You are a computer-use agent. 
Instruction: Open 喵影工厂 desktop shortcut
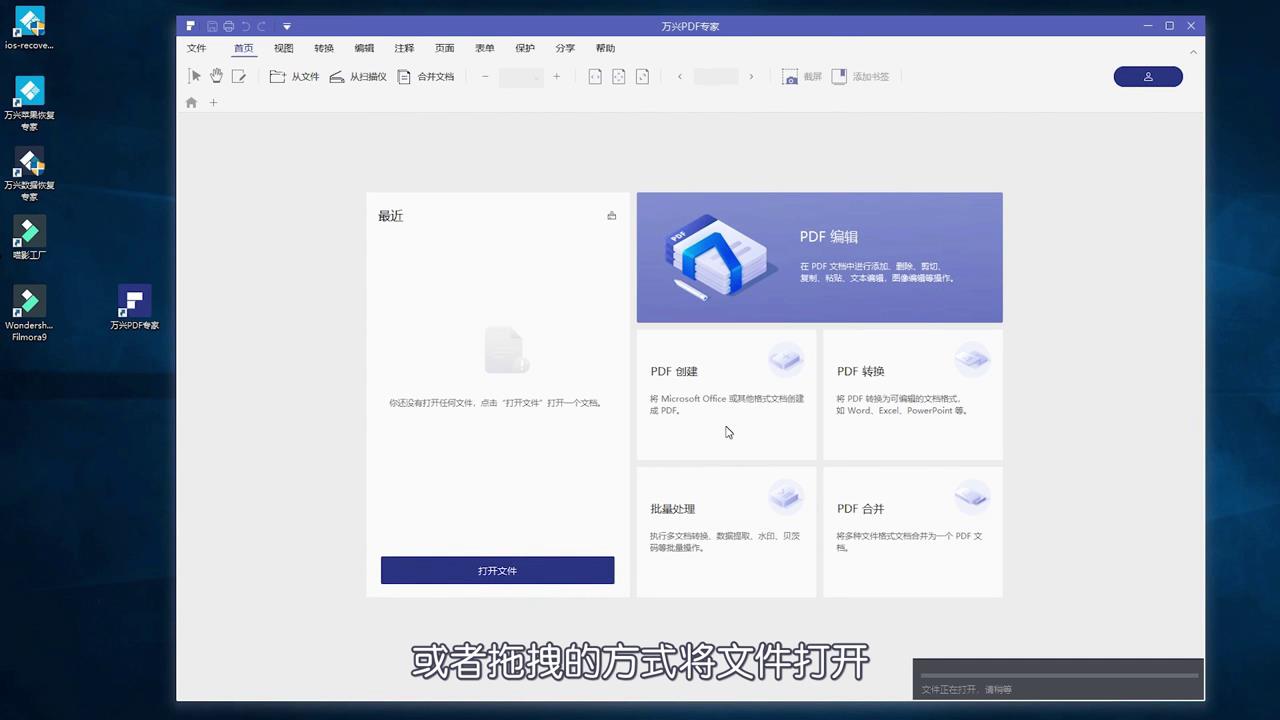click(x=29, y=238)
